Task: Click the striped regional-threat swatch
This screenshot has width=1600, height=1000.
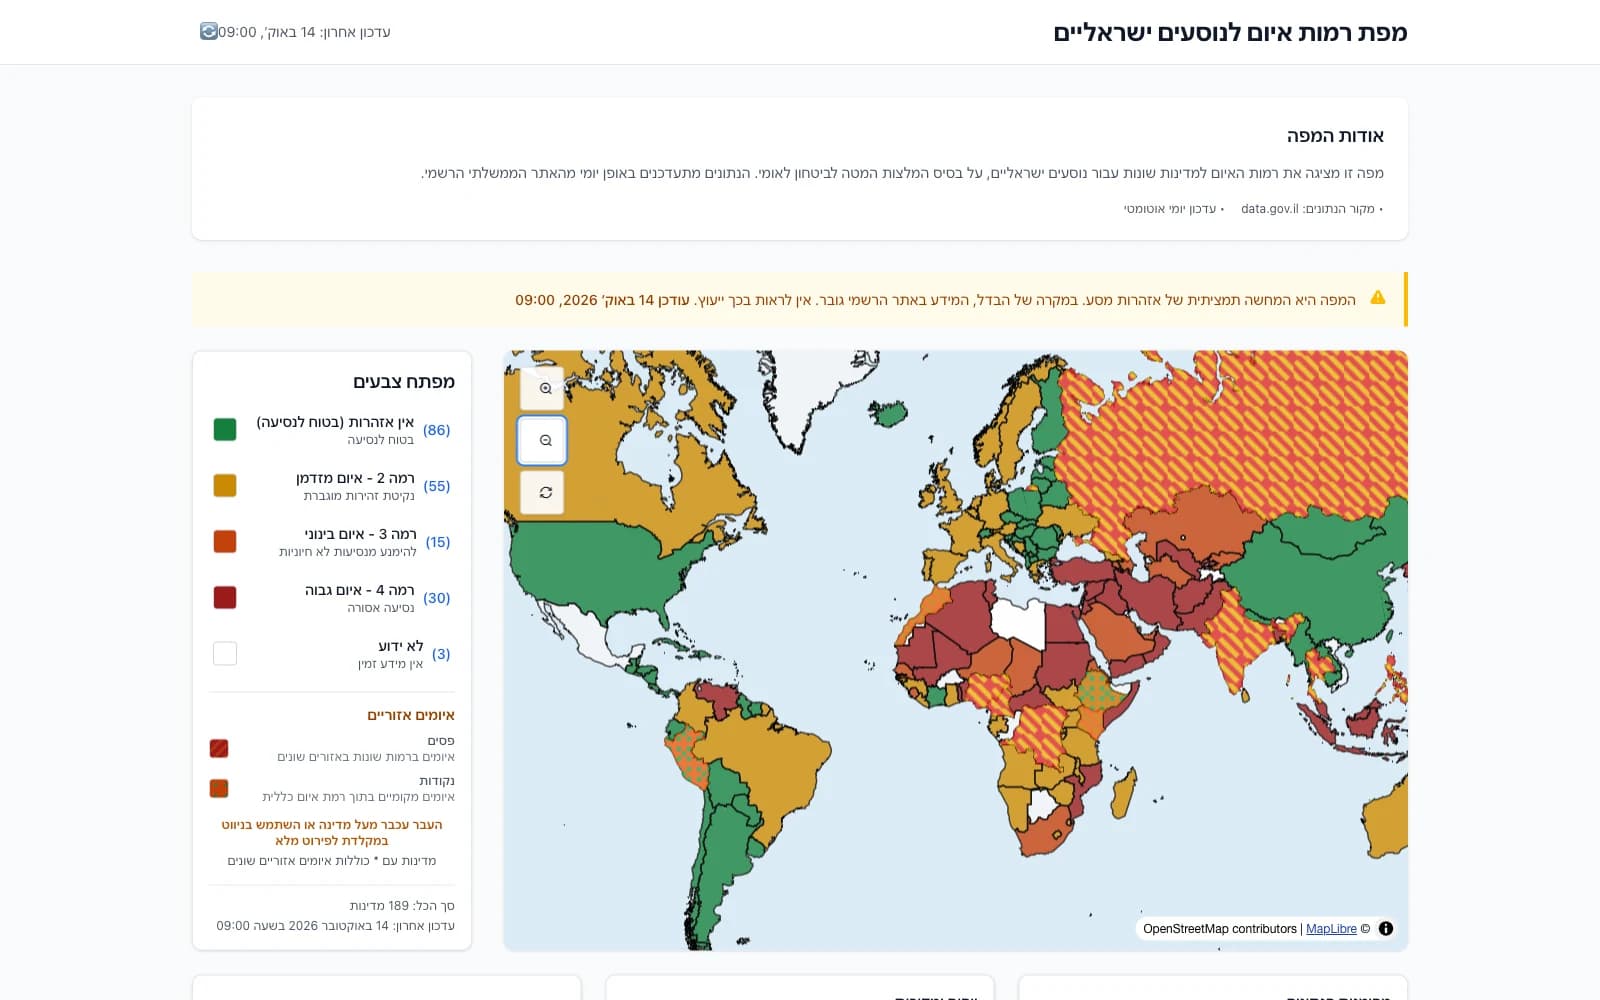Action: click(219, 748)
